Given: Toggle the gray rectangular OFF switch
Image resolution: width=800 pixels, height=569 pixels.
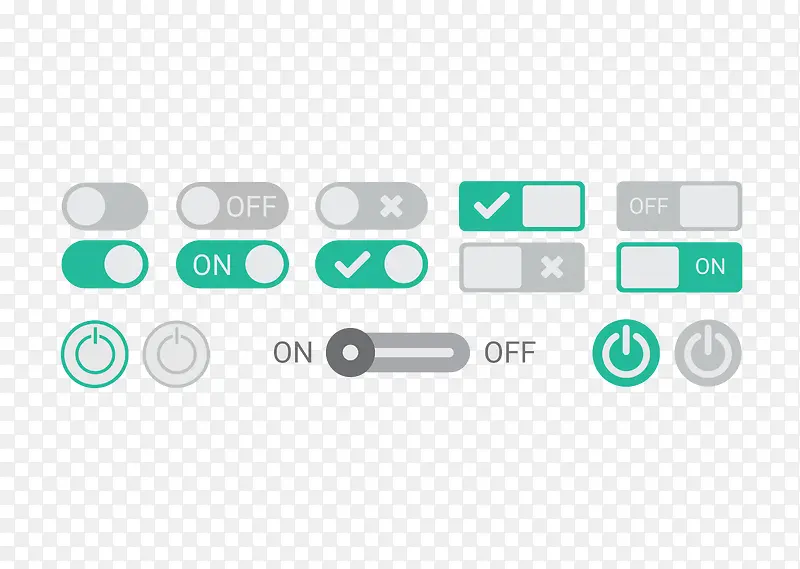Looking at the screenshot, I should (679, 206).
